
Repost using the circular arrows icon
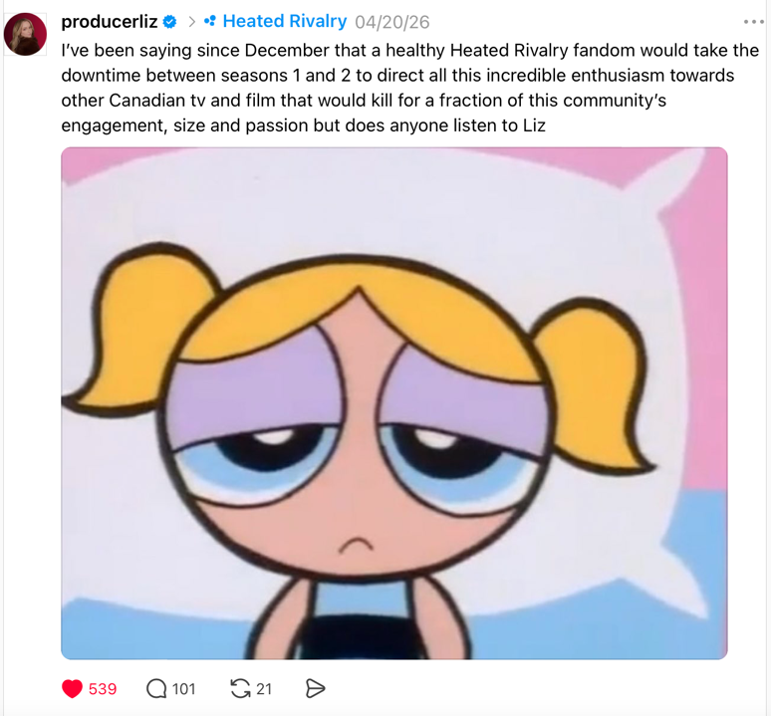[x=240, y=688]
